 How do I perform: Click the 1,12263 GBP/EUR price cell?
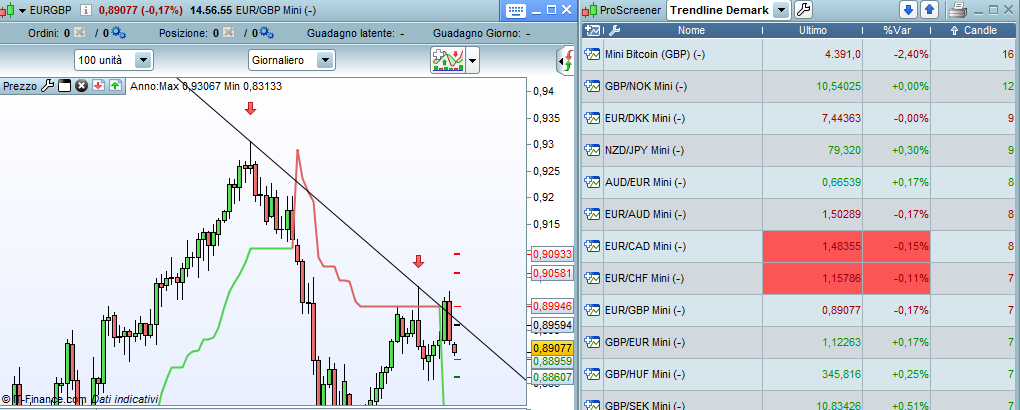tap(813, 342)
